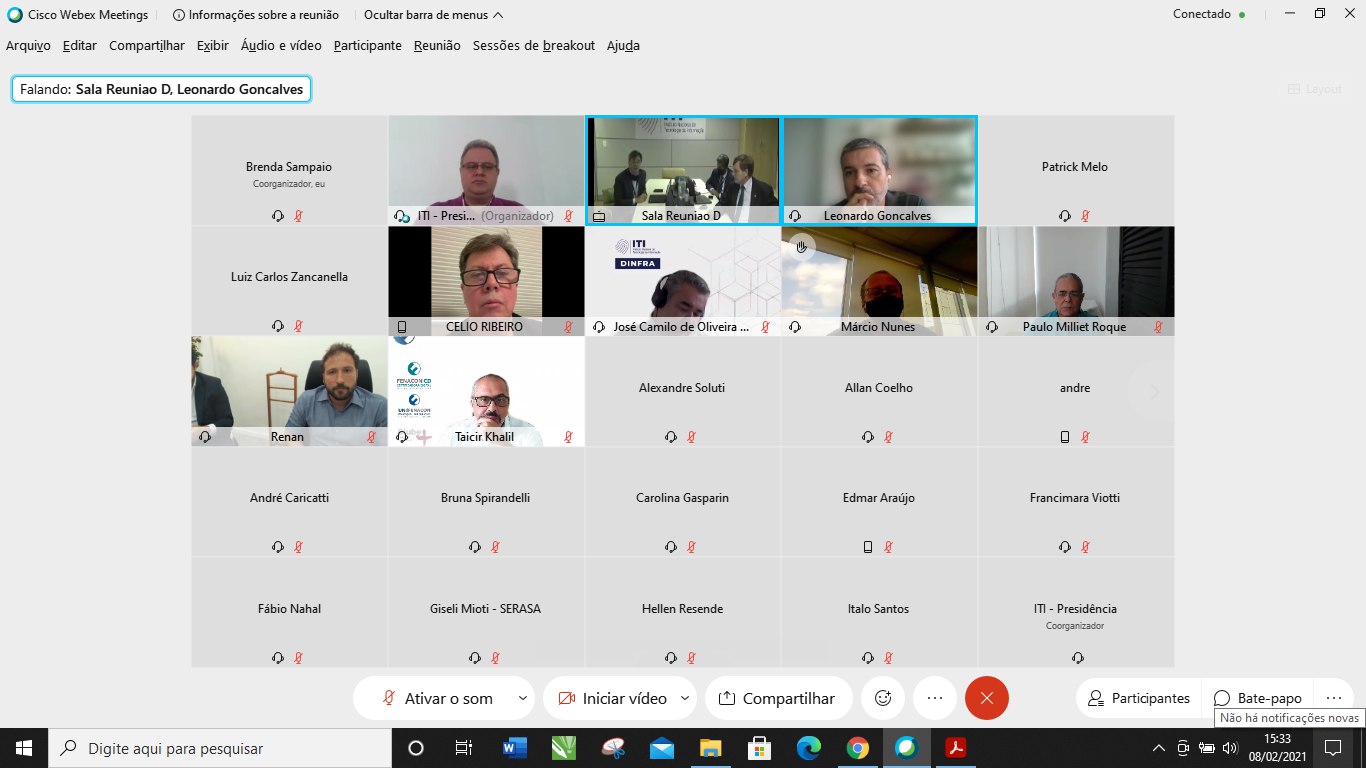Screen dimensions: 1366x768
Task: Open the Participante menu
Action: pyautogui.click(x=367, y=46)
